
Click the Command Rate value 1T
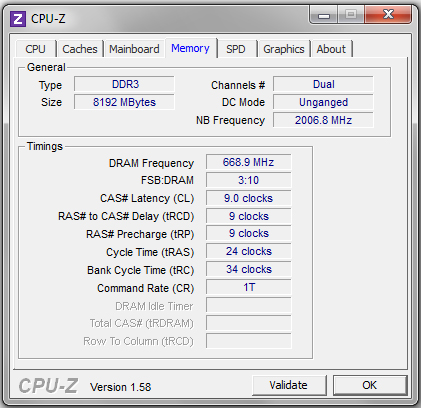pos(249,287)
